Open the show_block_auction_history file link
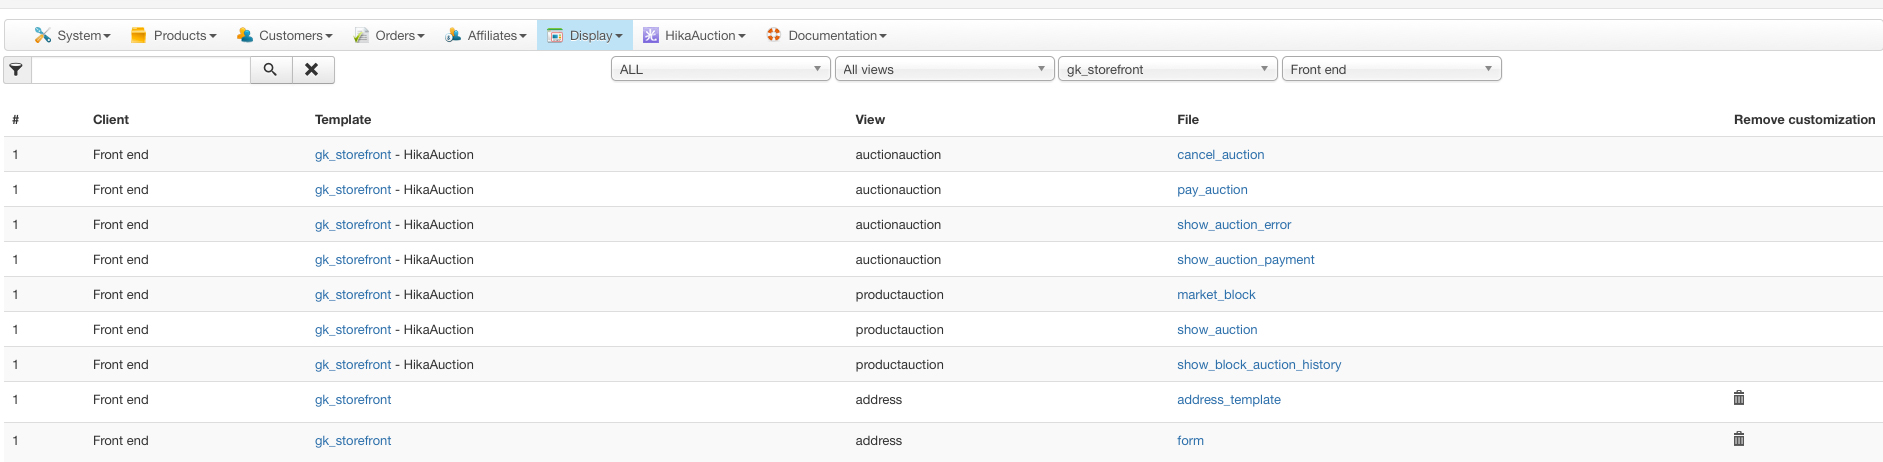Screen dimensions: 1883x462 click(x=1259, y=365)
